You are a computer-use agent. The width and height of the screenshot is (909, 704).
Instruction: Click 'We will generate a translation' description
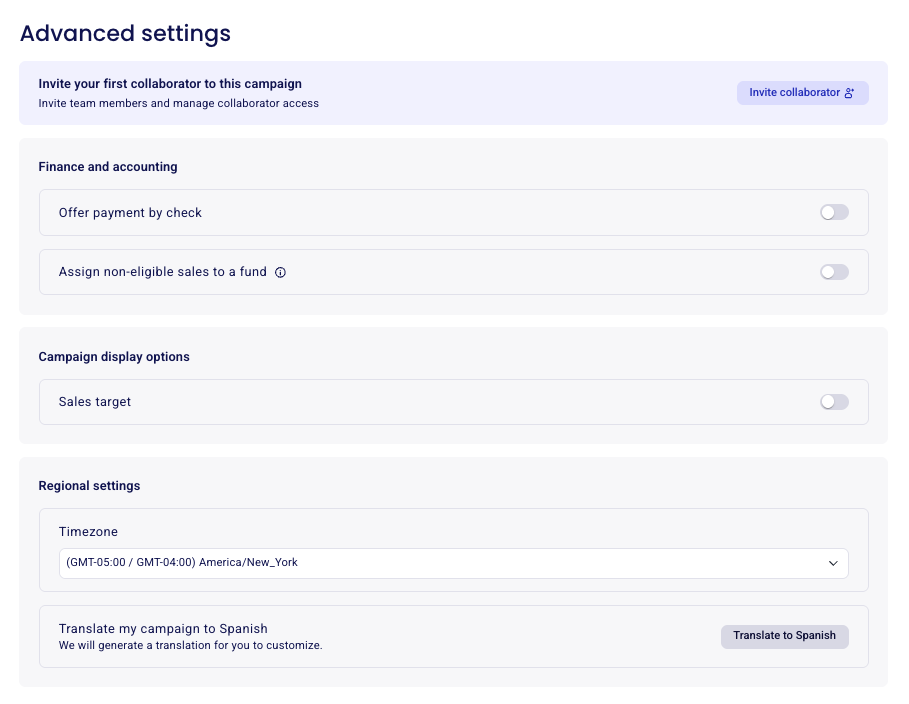190,645
